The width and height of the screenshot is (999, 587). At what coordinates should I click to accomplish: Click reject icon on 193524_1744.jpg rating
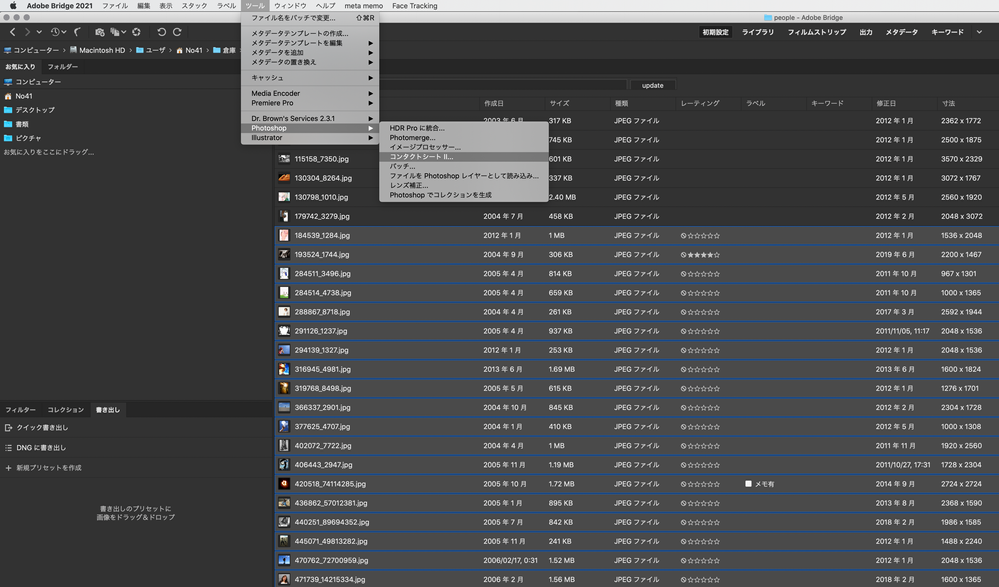[x=684, y=255]
